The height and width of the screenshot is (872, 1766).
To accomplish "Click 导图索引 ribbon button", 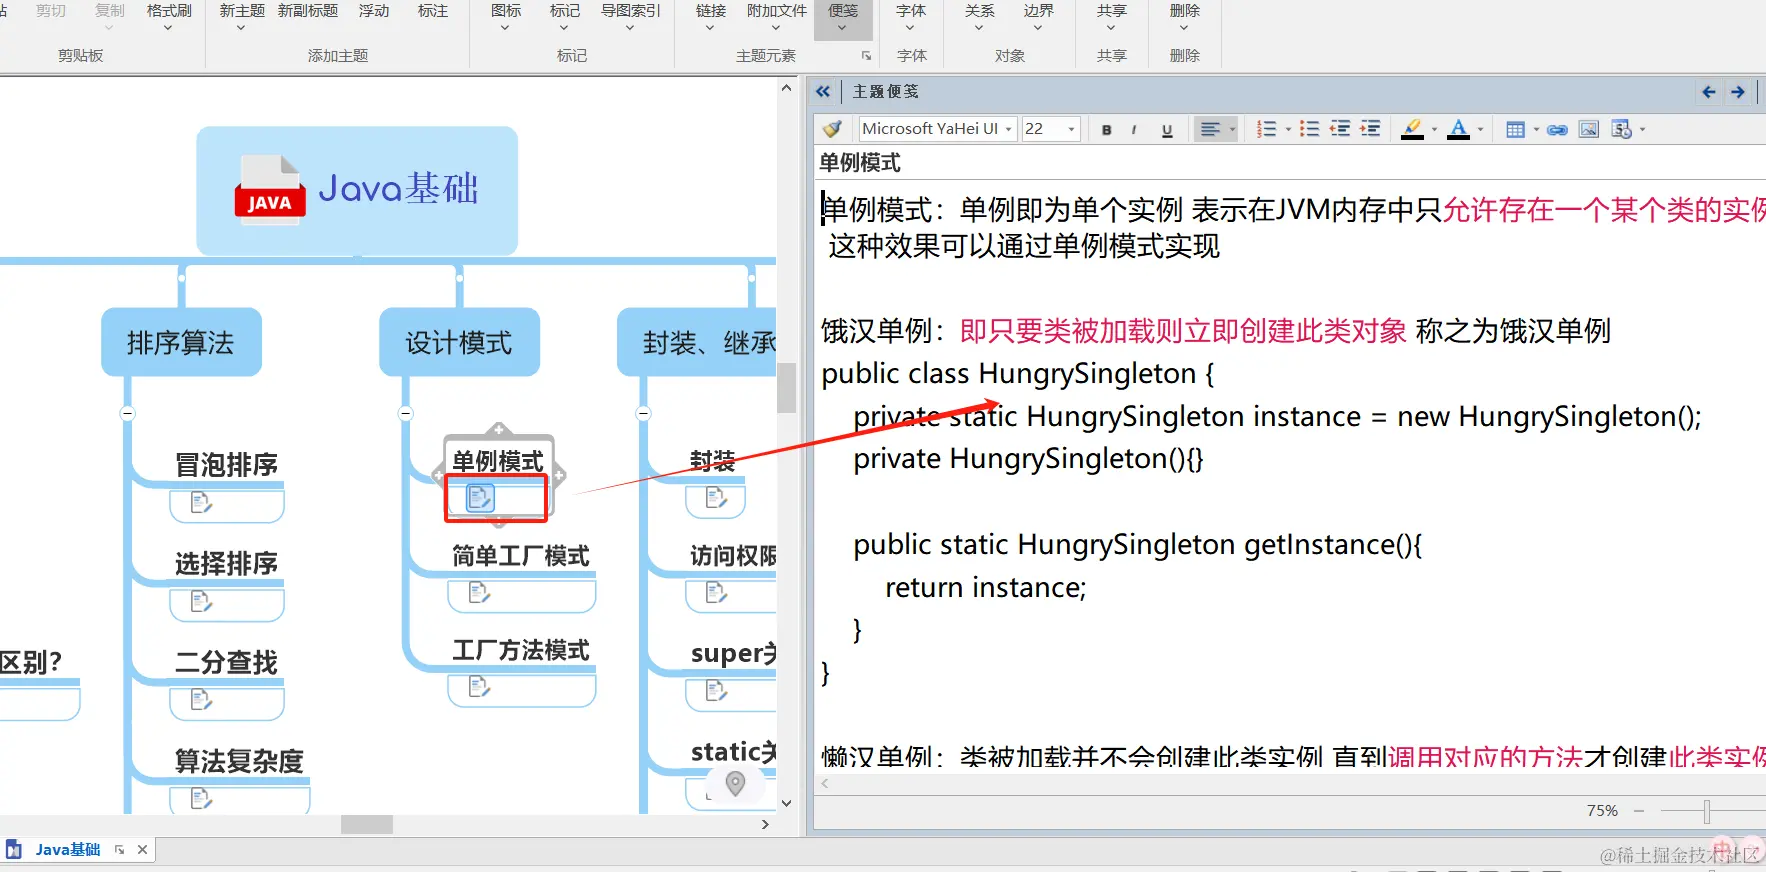I will point(630,18).
